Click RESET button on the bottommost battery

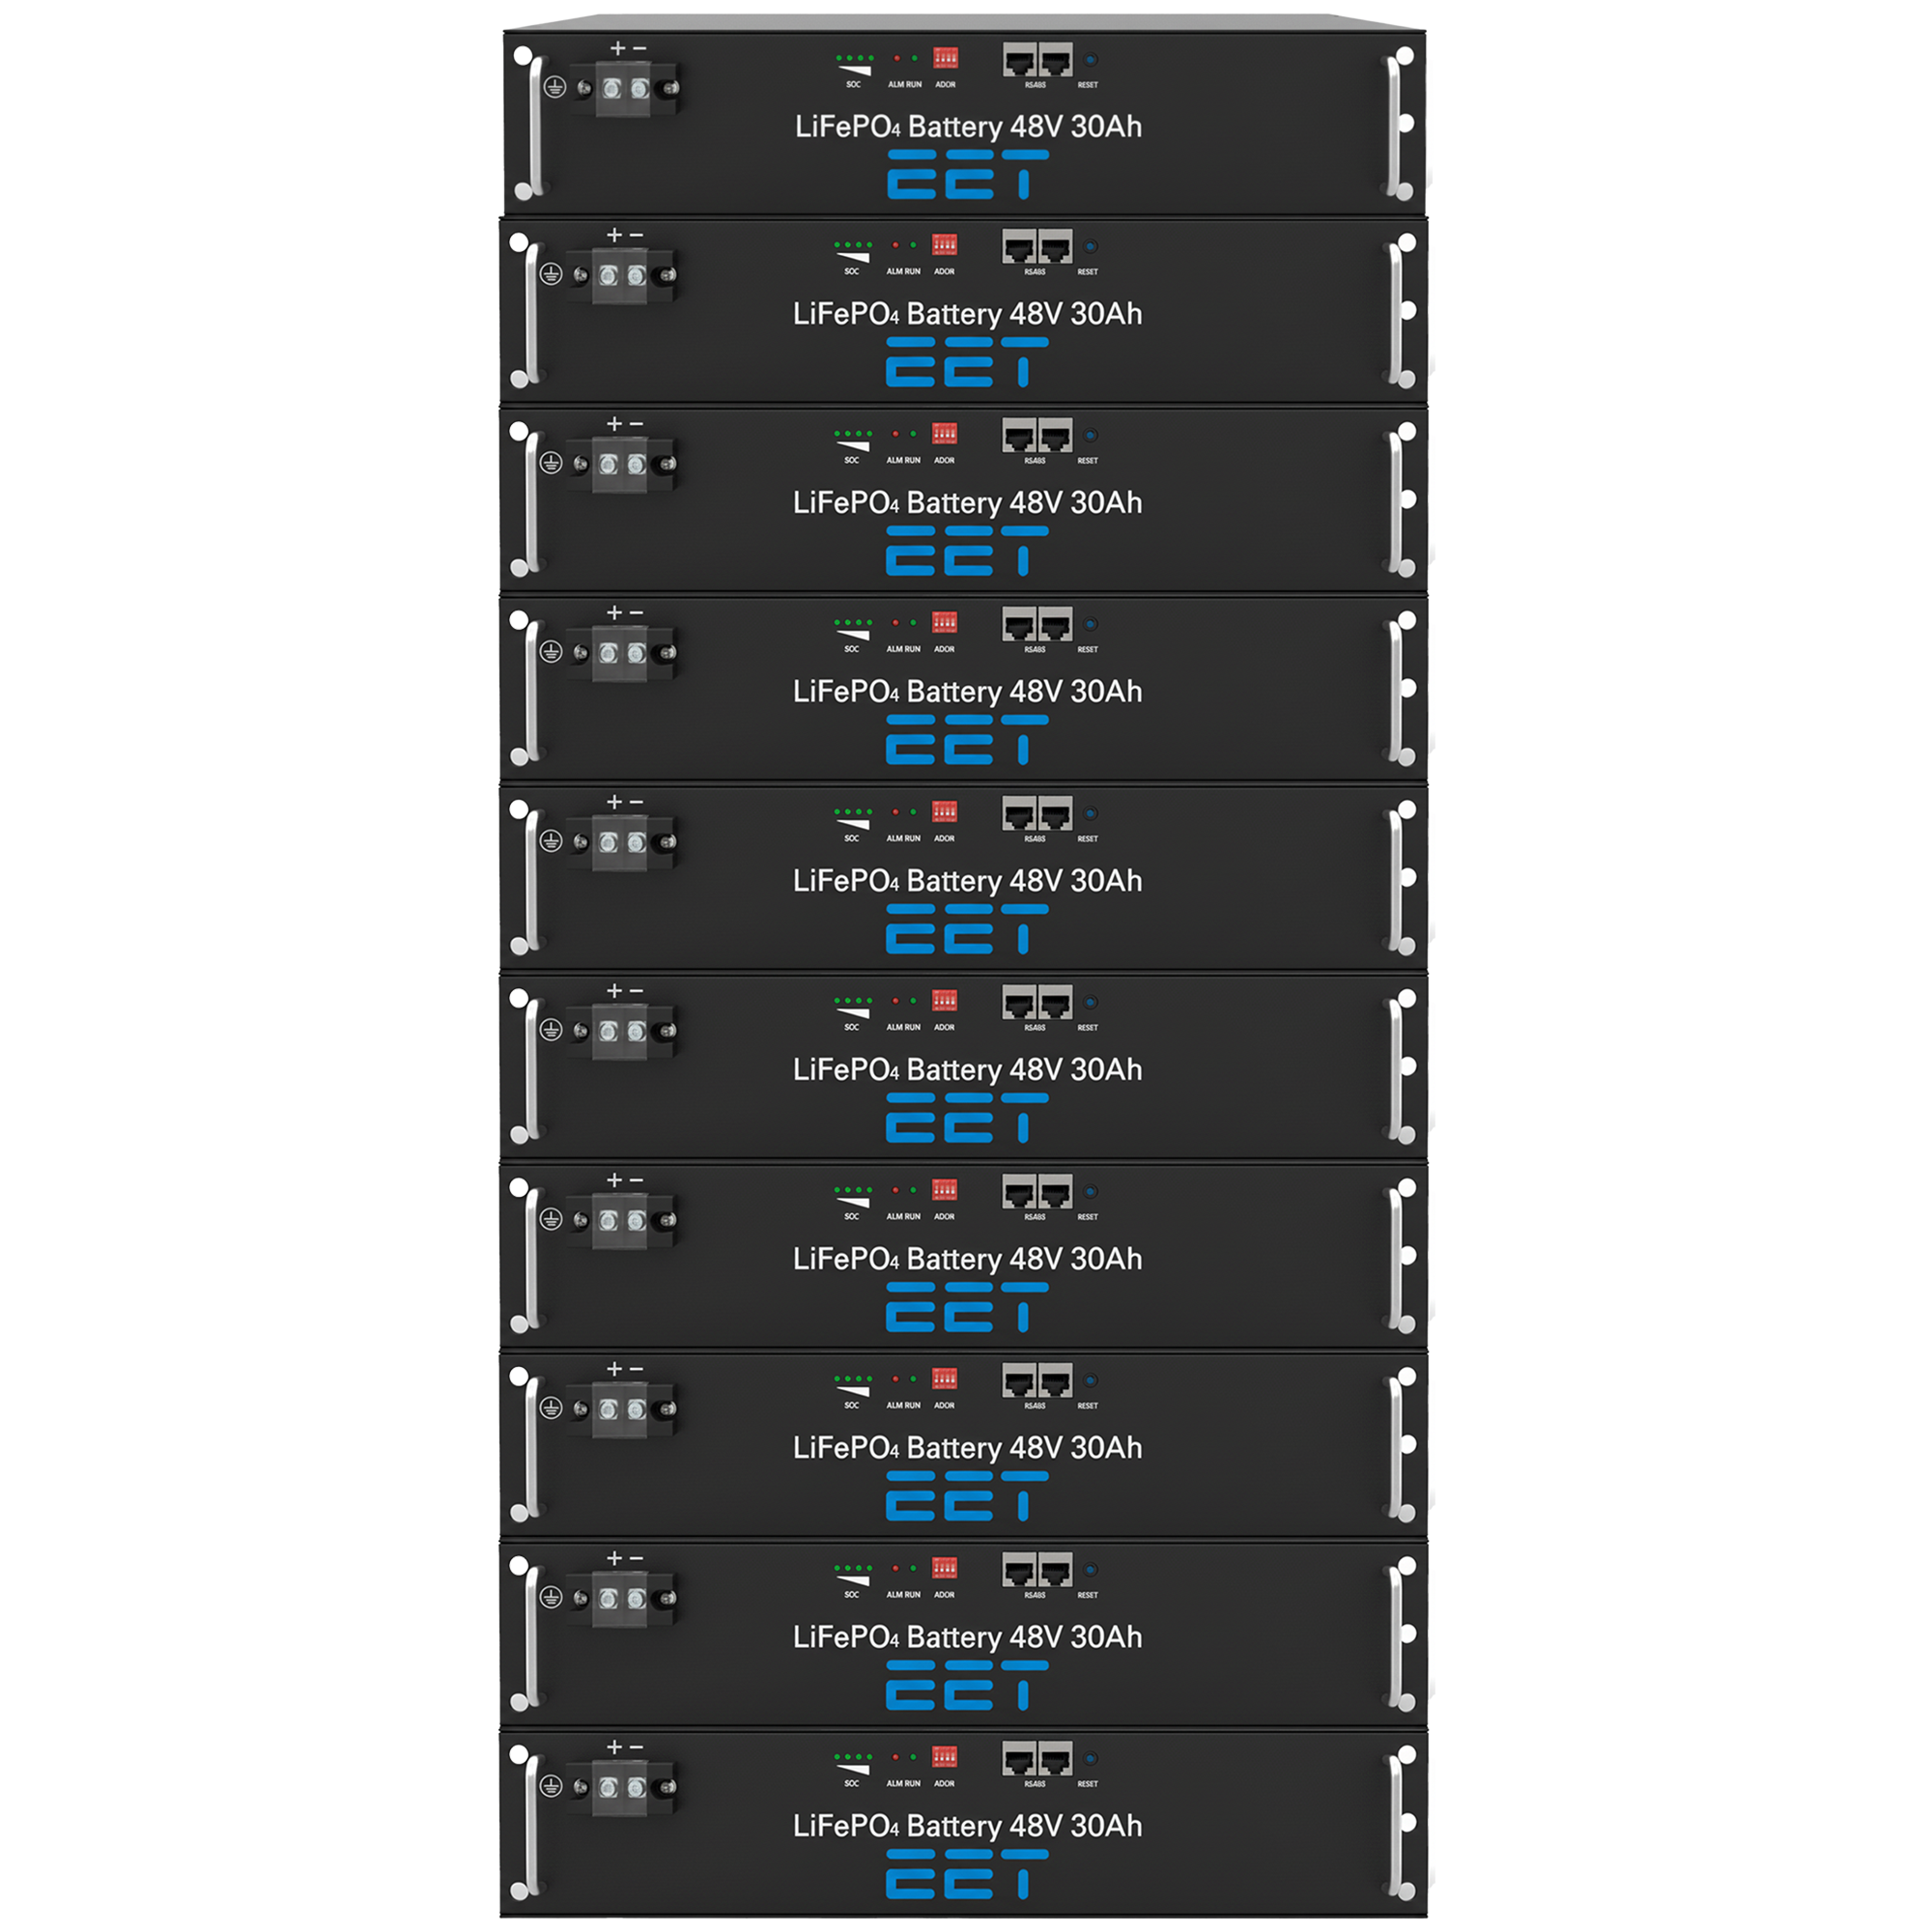[x=1090, y=1758]
